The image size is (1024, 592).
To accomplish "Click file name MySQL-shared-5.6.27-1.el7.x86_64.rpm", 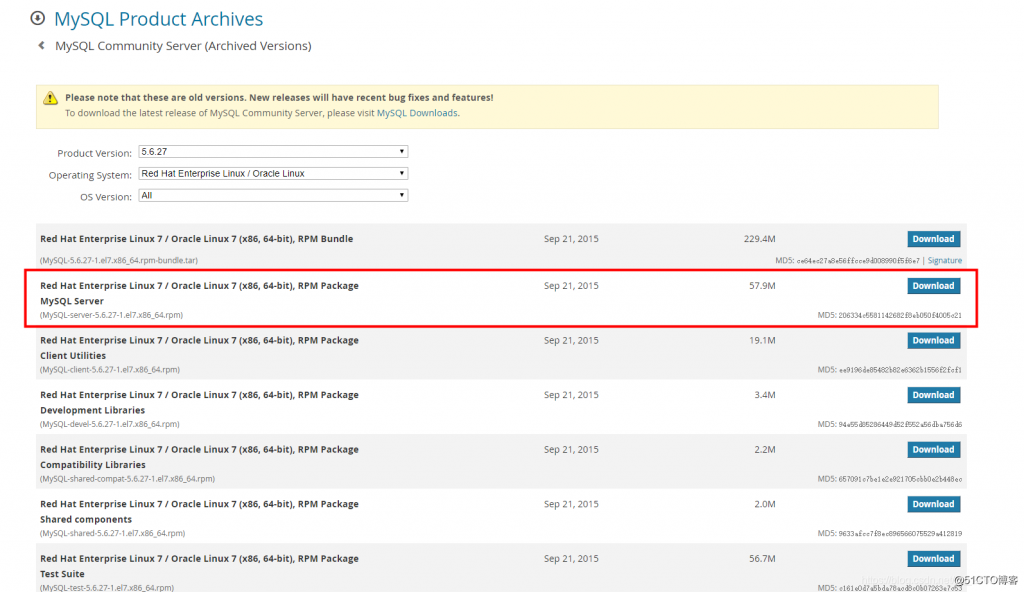I will [112, 533].
